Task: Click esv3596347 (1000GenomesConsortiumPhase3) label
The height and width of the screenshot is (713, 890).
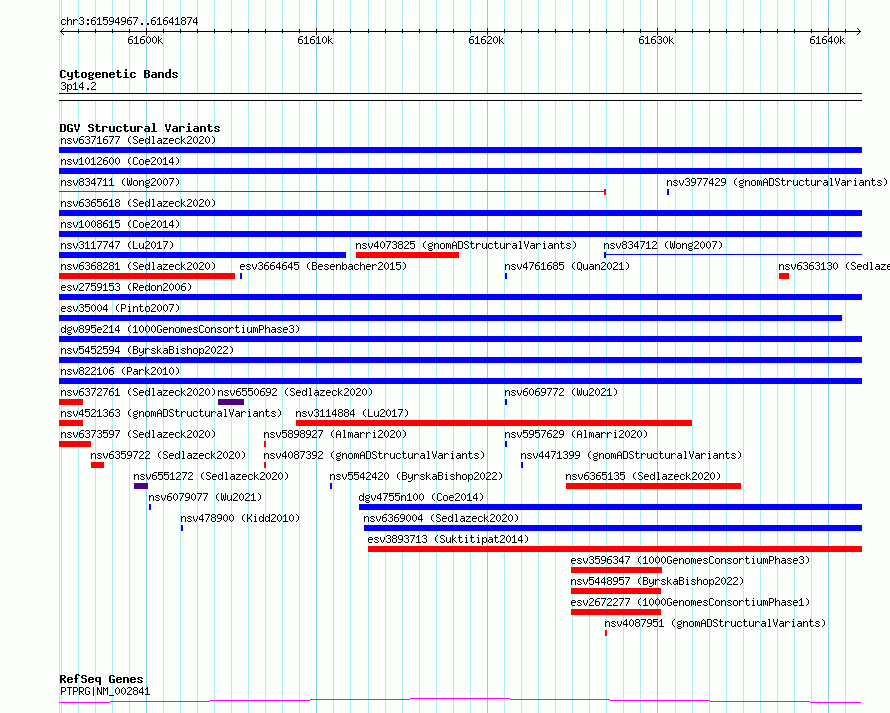Action: [690, 560]
